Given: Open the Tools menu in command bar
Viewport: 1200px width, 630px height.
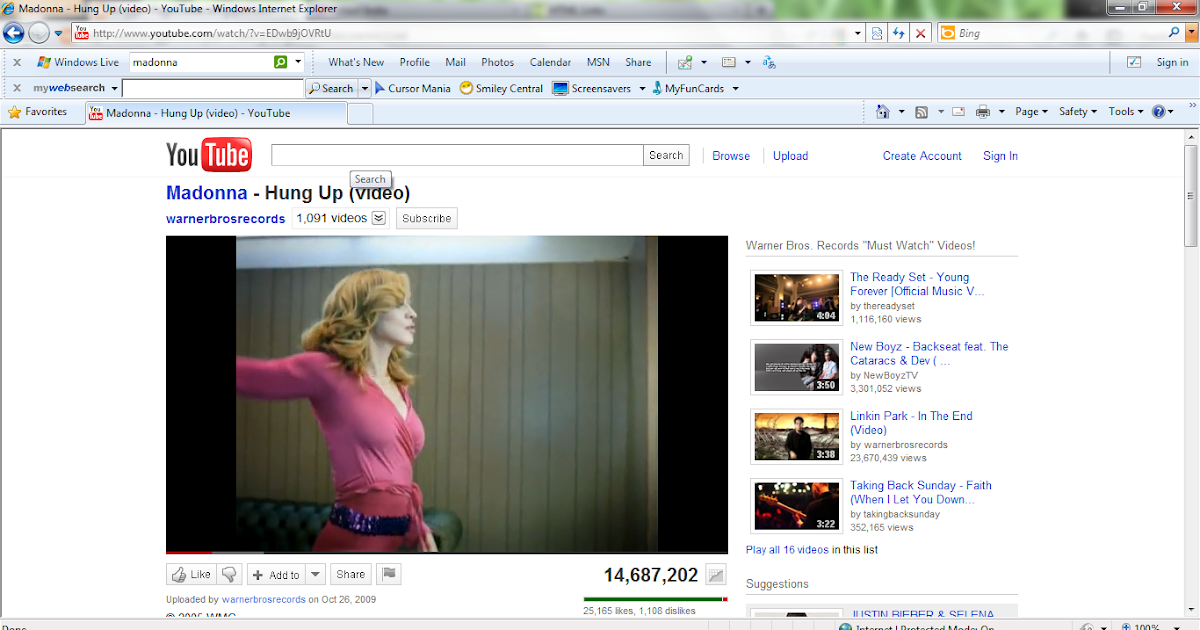Looking at the screenshot, I should click(x=1126, y=112).
